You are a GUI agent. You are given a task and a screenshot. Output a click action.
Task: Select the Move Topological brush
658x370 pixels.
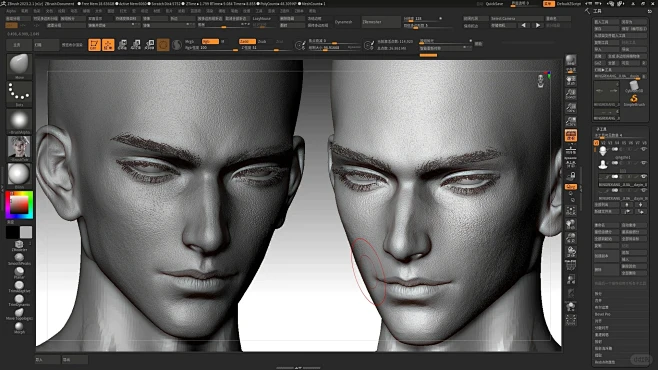point(19,314)
